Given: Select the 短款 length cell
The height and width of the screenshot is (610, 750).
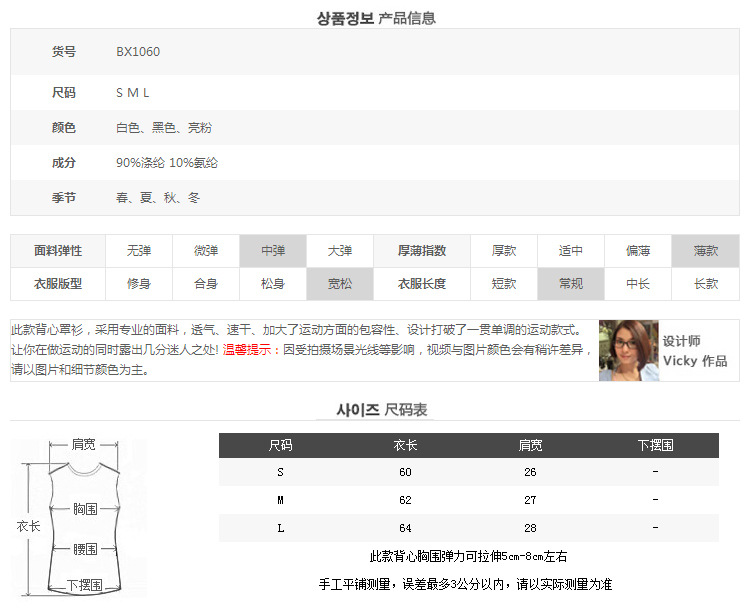Looking at the screenshot, I should 504,284.
